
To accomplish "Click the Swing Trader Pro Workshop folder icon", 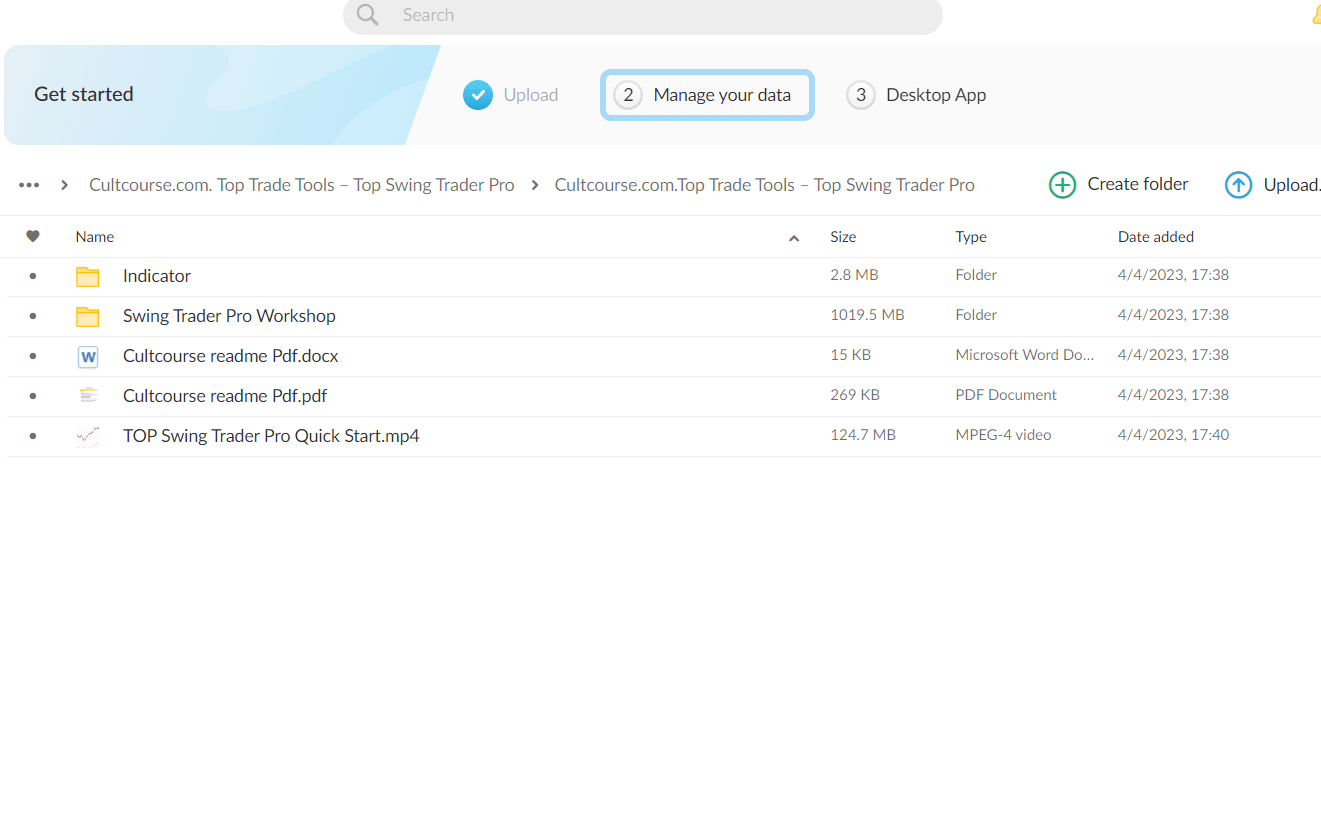I will click(88, 317).
